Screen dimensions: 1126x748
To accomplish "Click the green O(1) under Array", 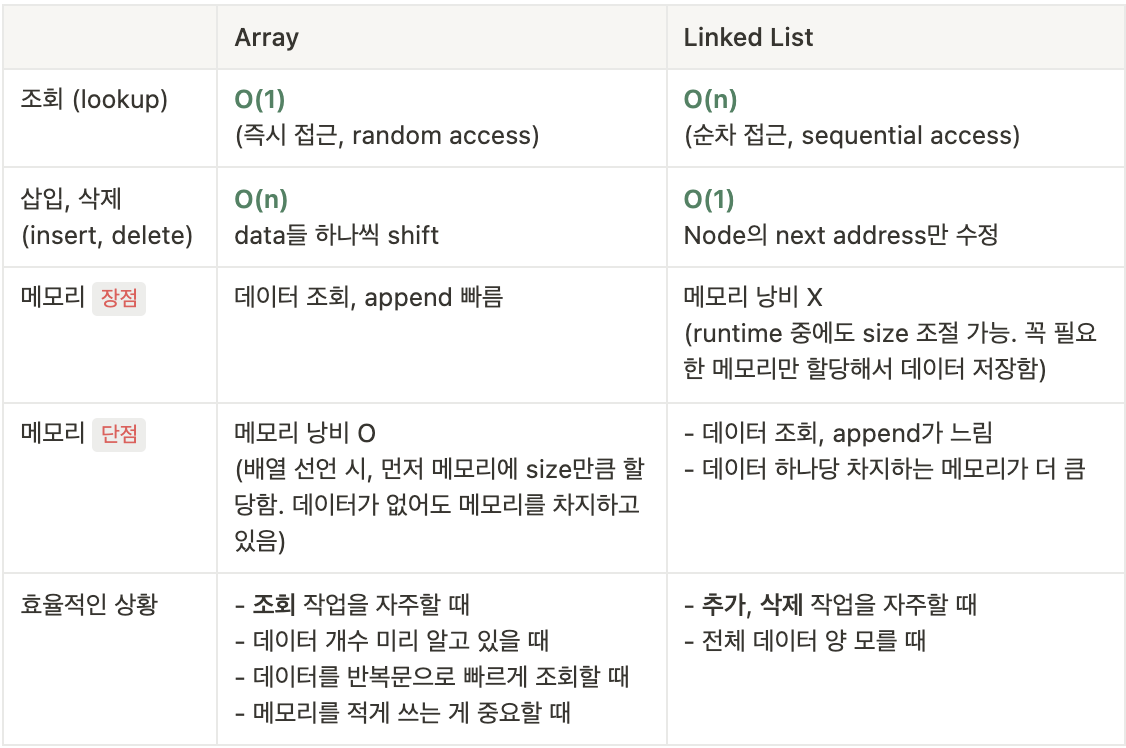I will tap(260, 99).
